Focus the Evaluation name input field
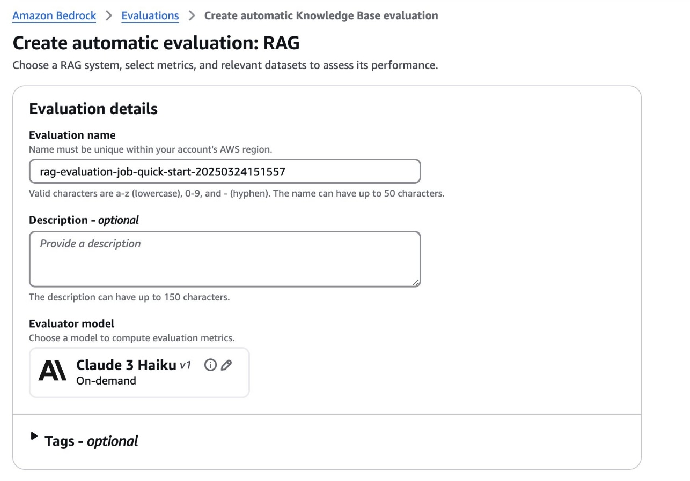 coord(224,171)
